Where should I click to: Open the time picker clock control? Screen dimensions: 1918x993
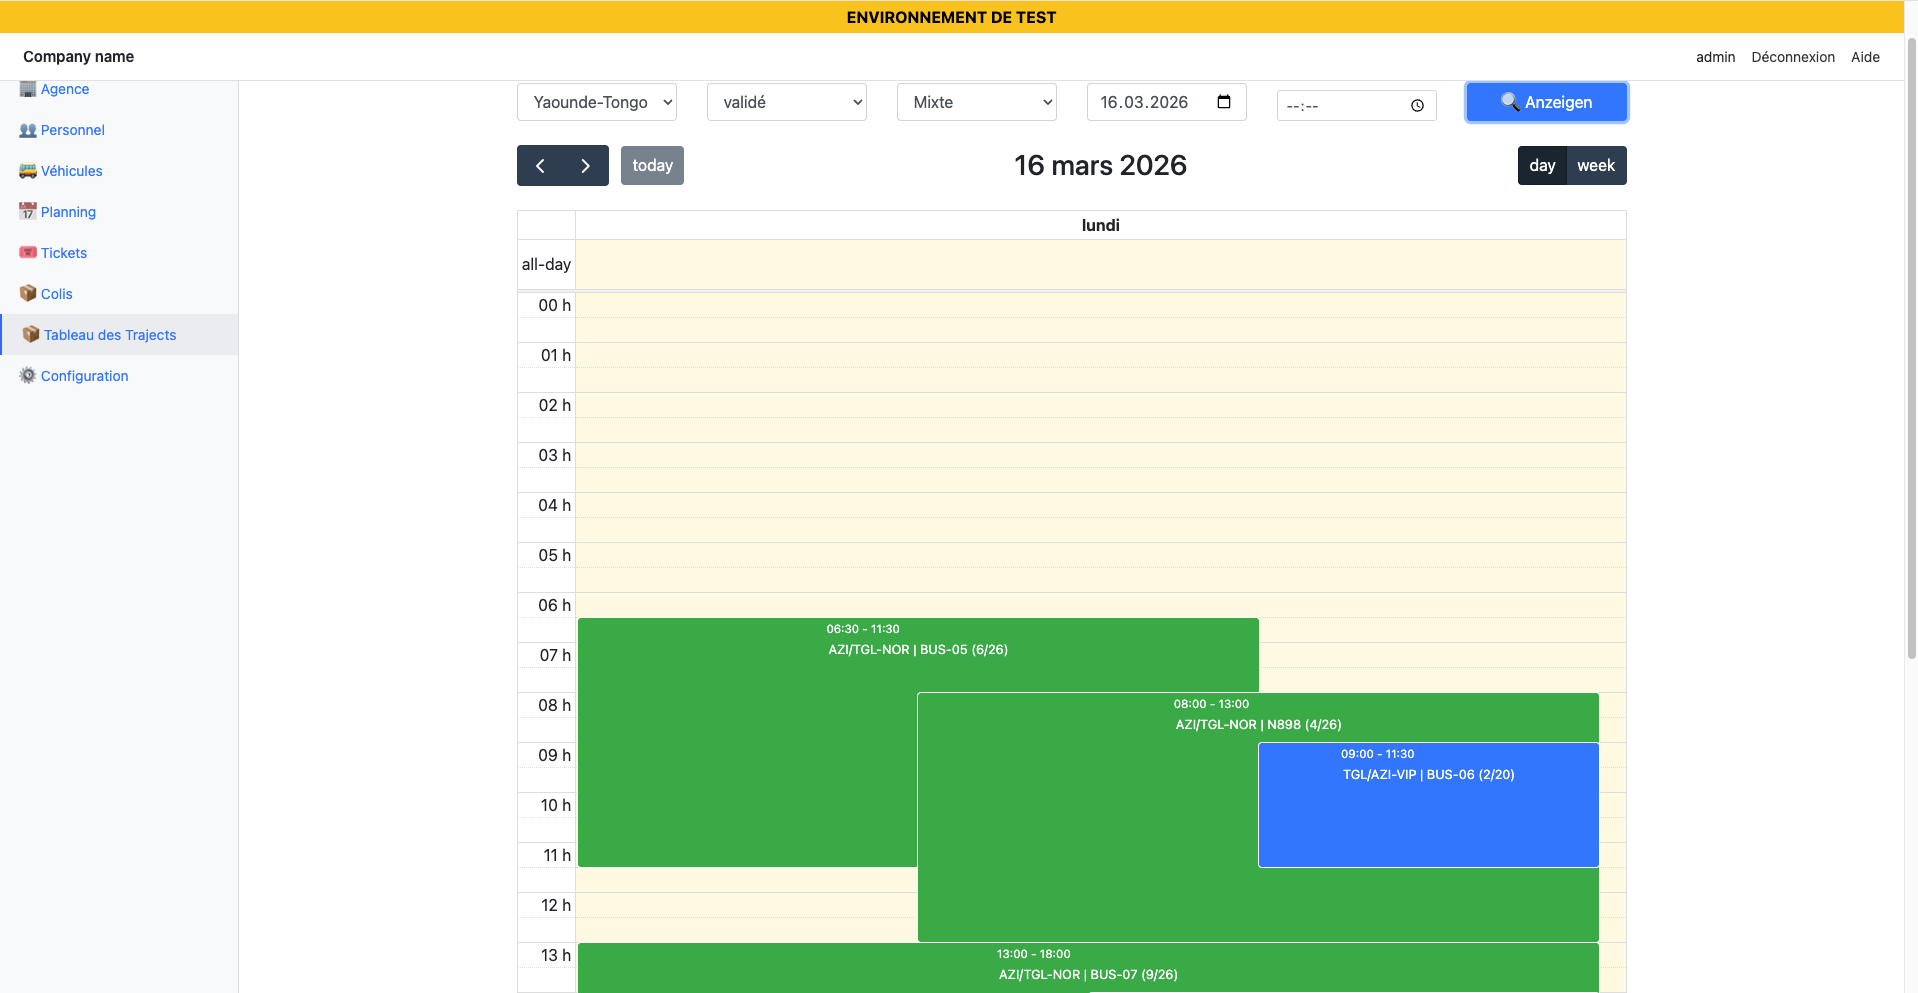coord(1417,105)
